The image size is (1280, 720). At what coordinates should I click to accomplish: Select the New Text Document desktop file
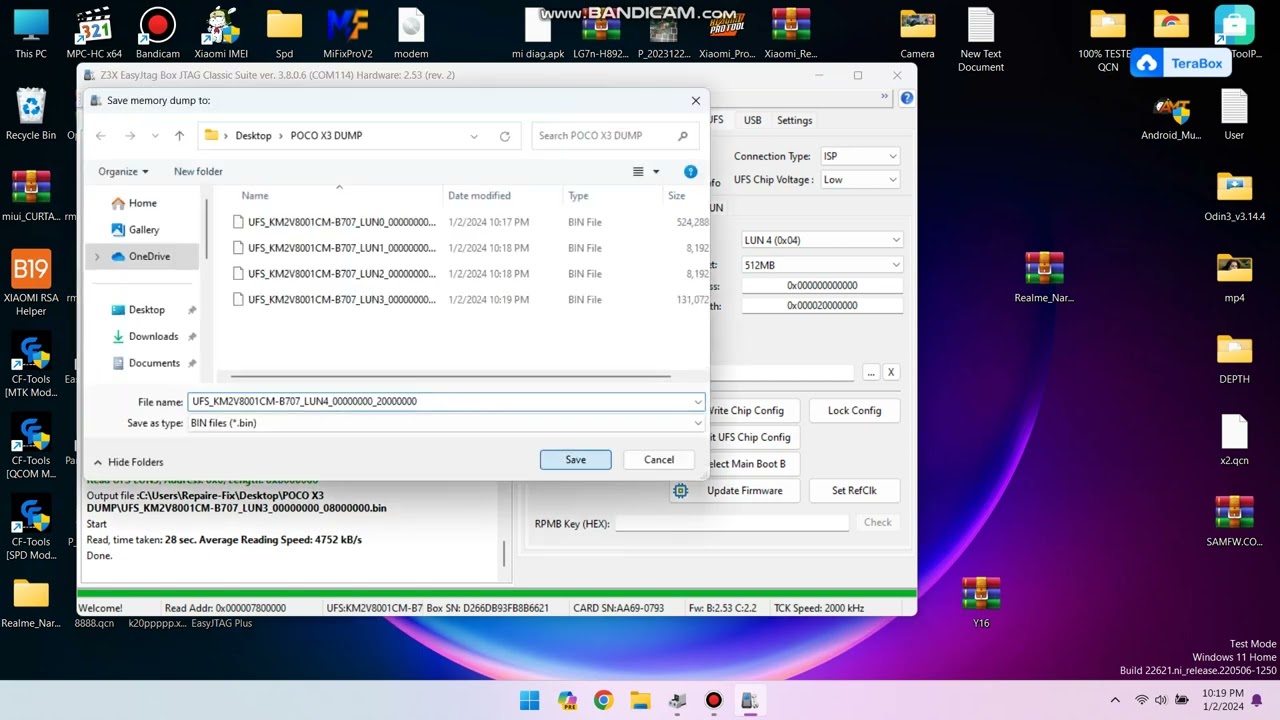coord(981,40)
